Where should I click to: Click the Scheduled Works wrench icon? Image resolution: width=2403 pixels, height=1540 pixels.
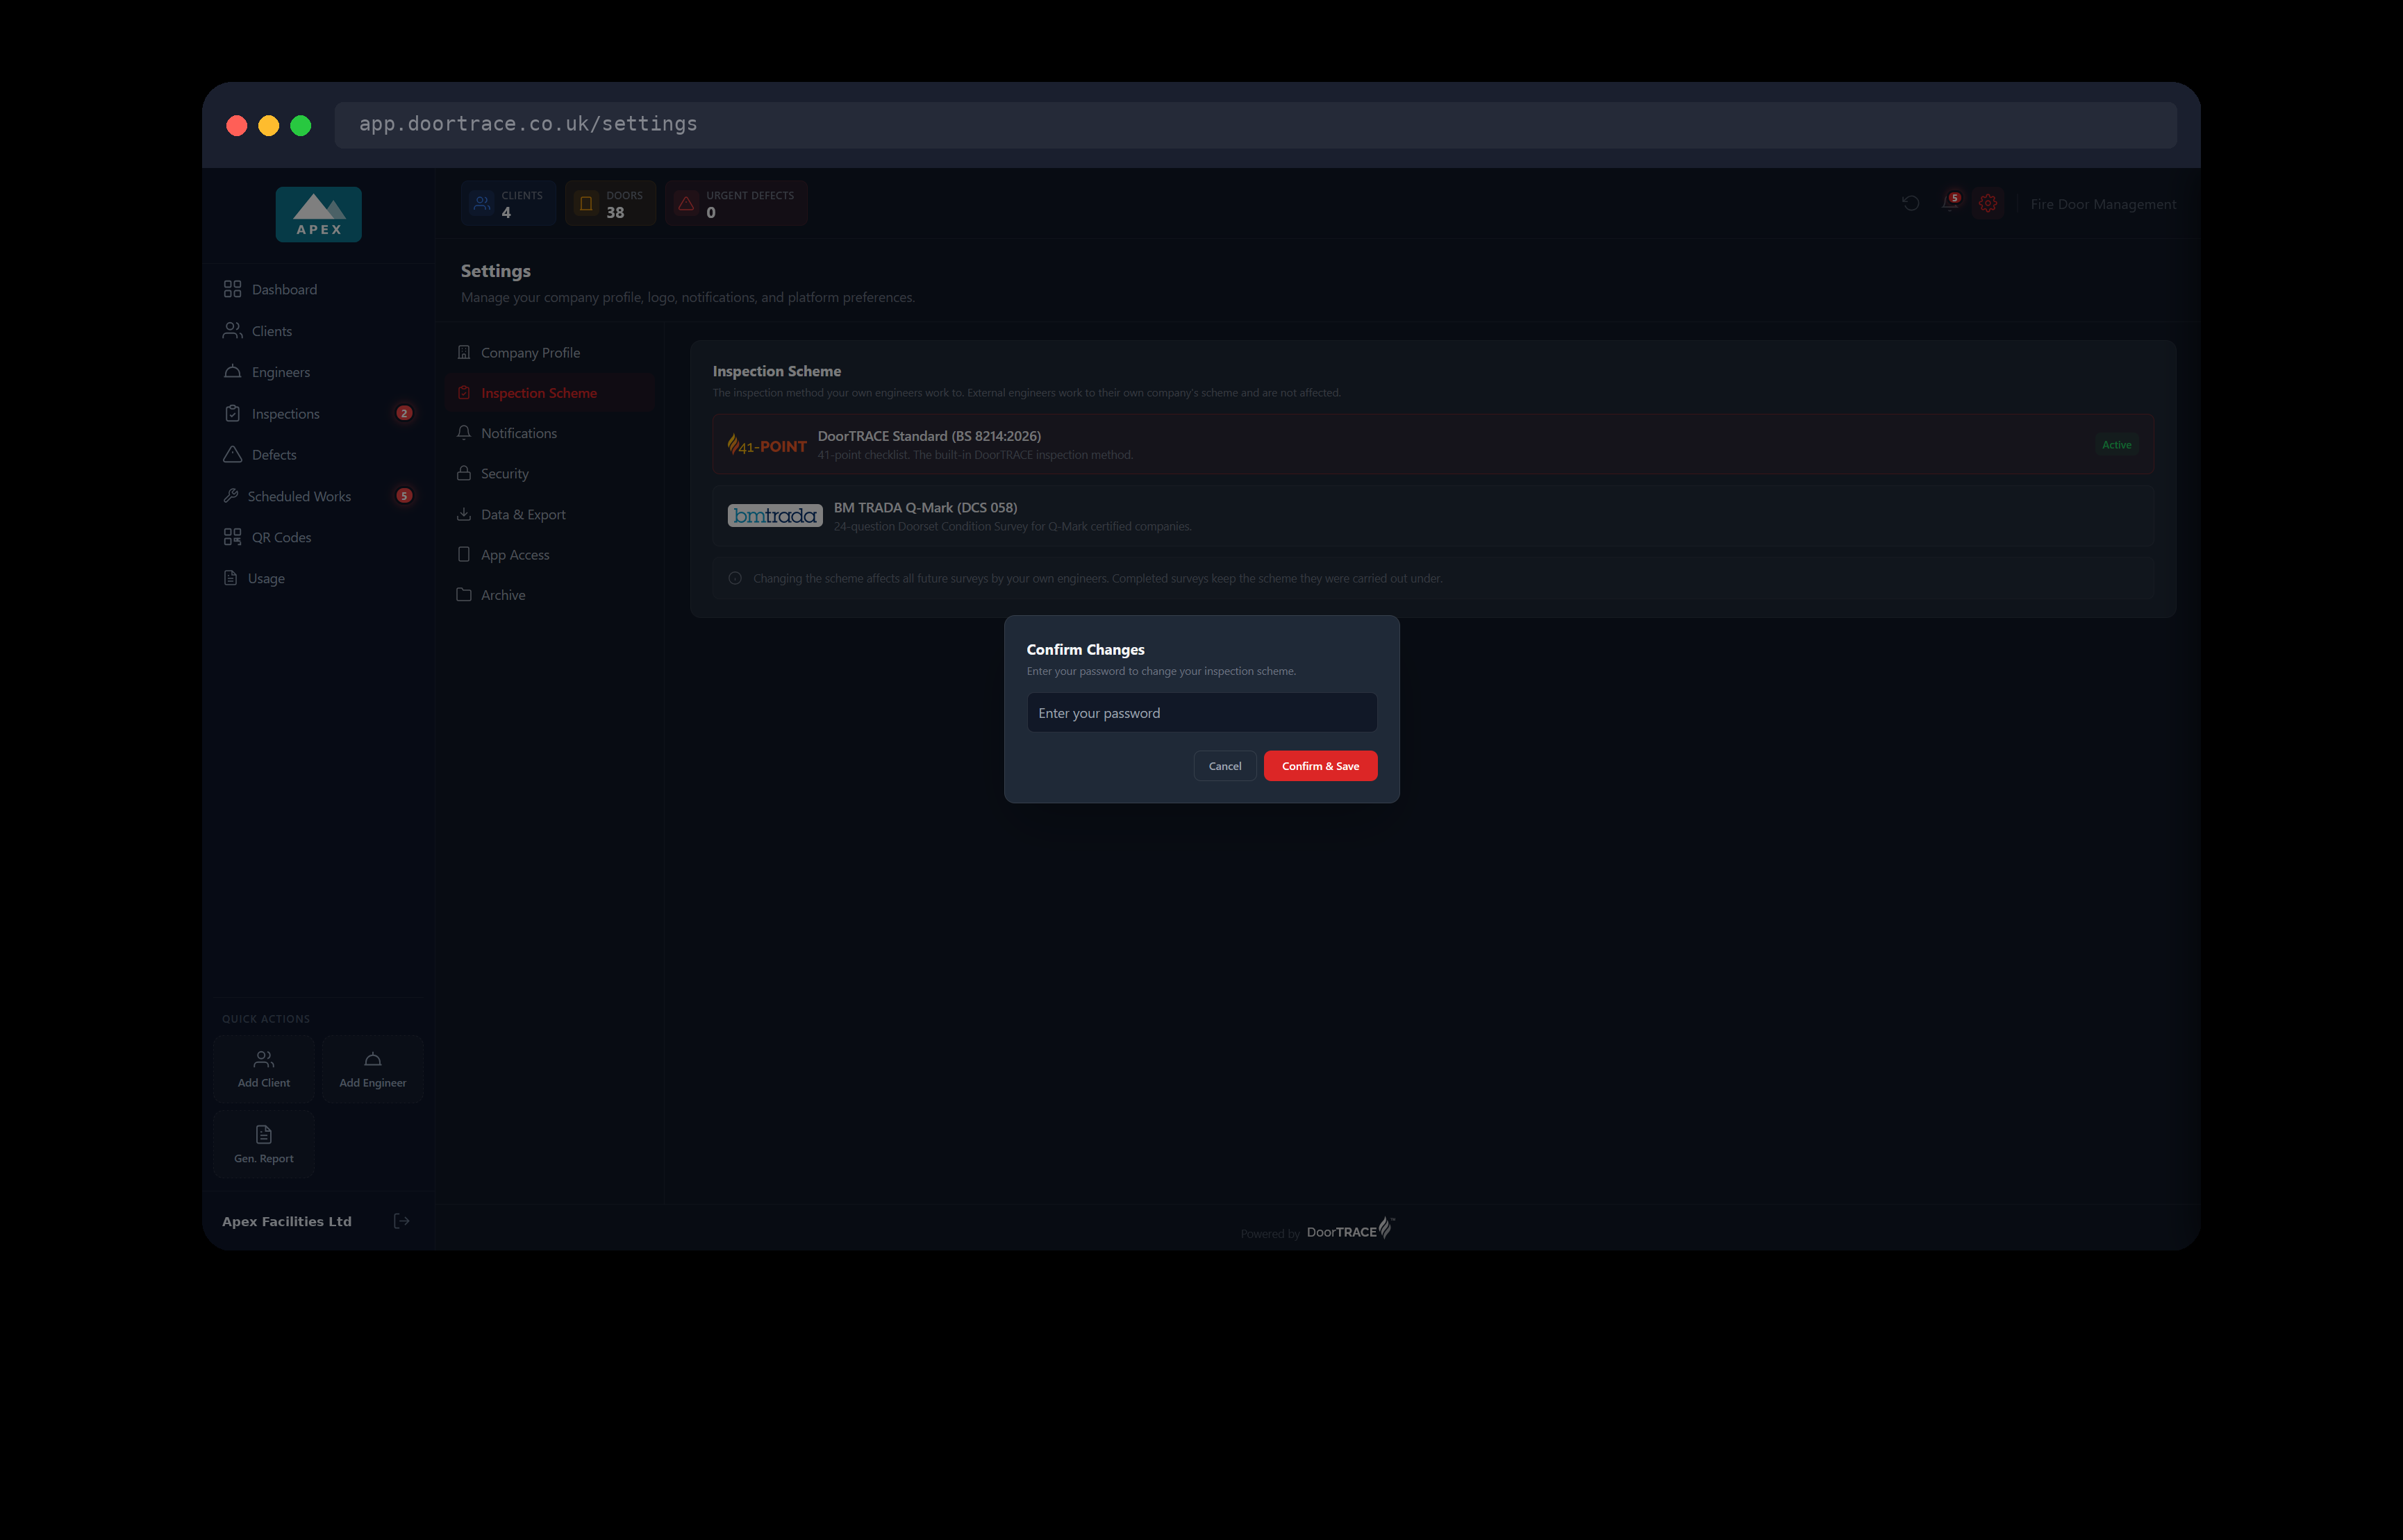[x=231, y=496]
